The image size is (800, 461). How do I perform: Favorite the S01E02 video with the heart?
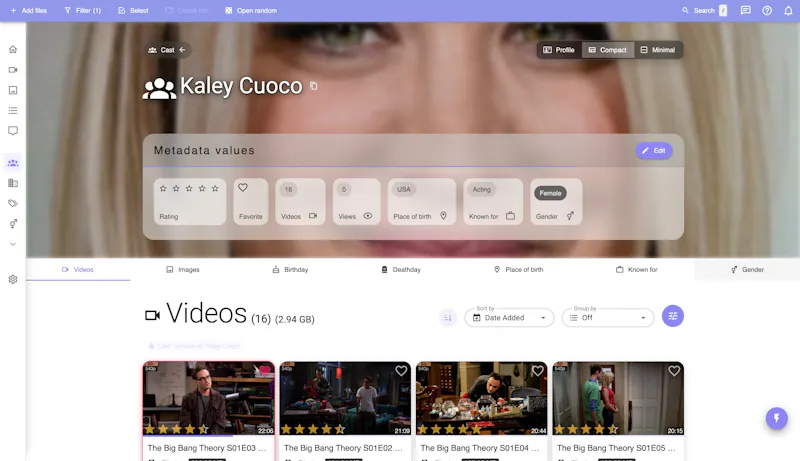coord(401,371)
